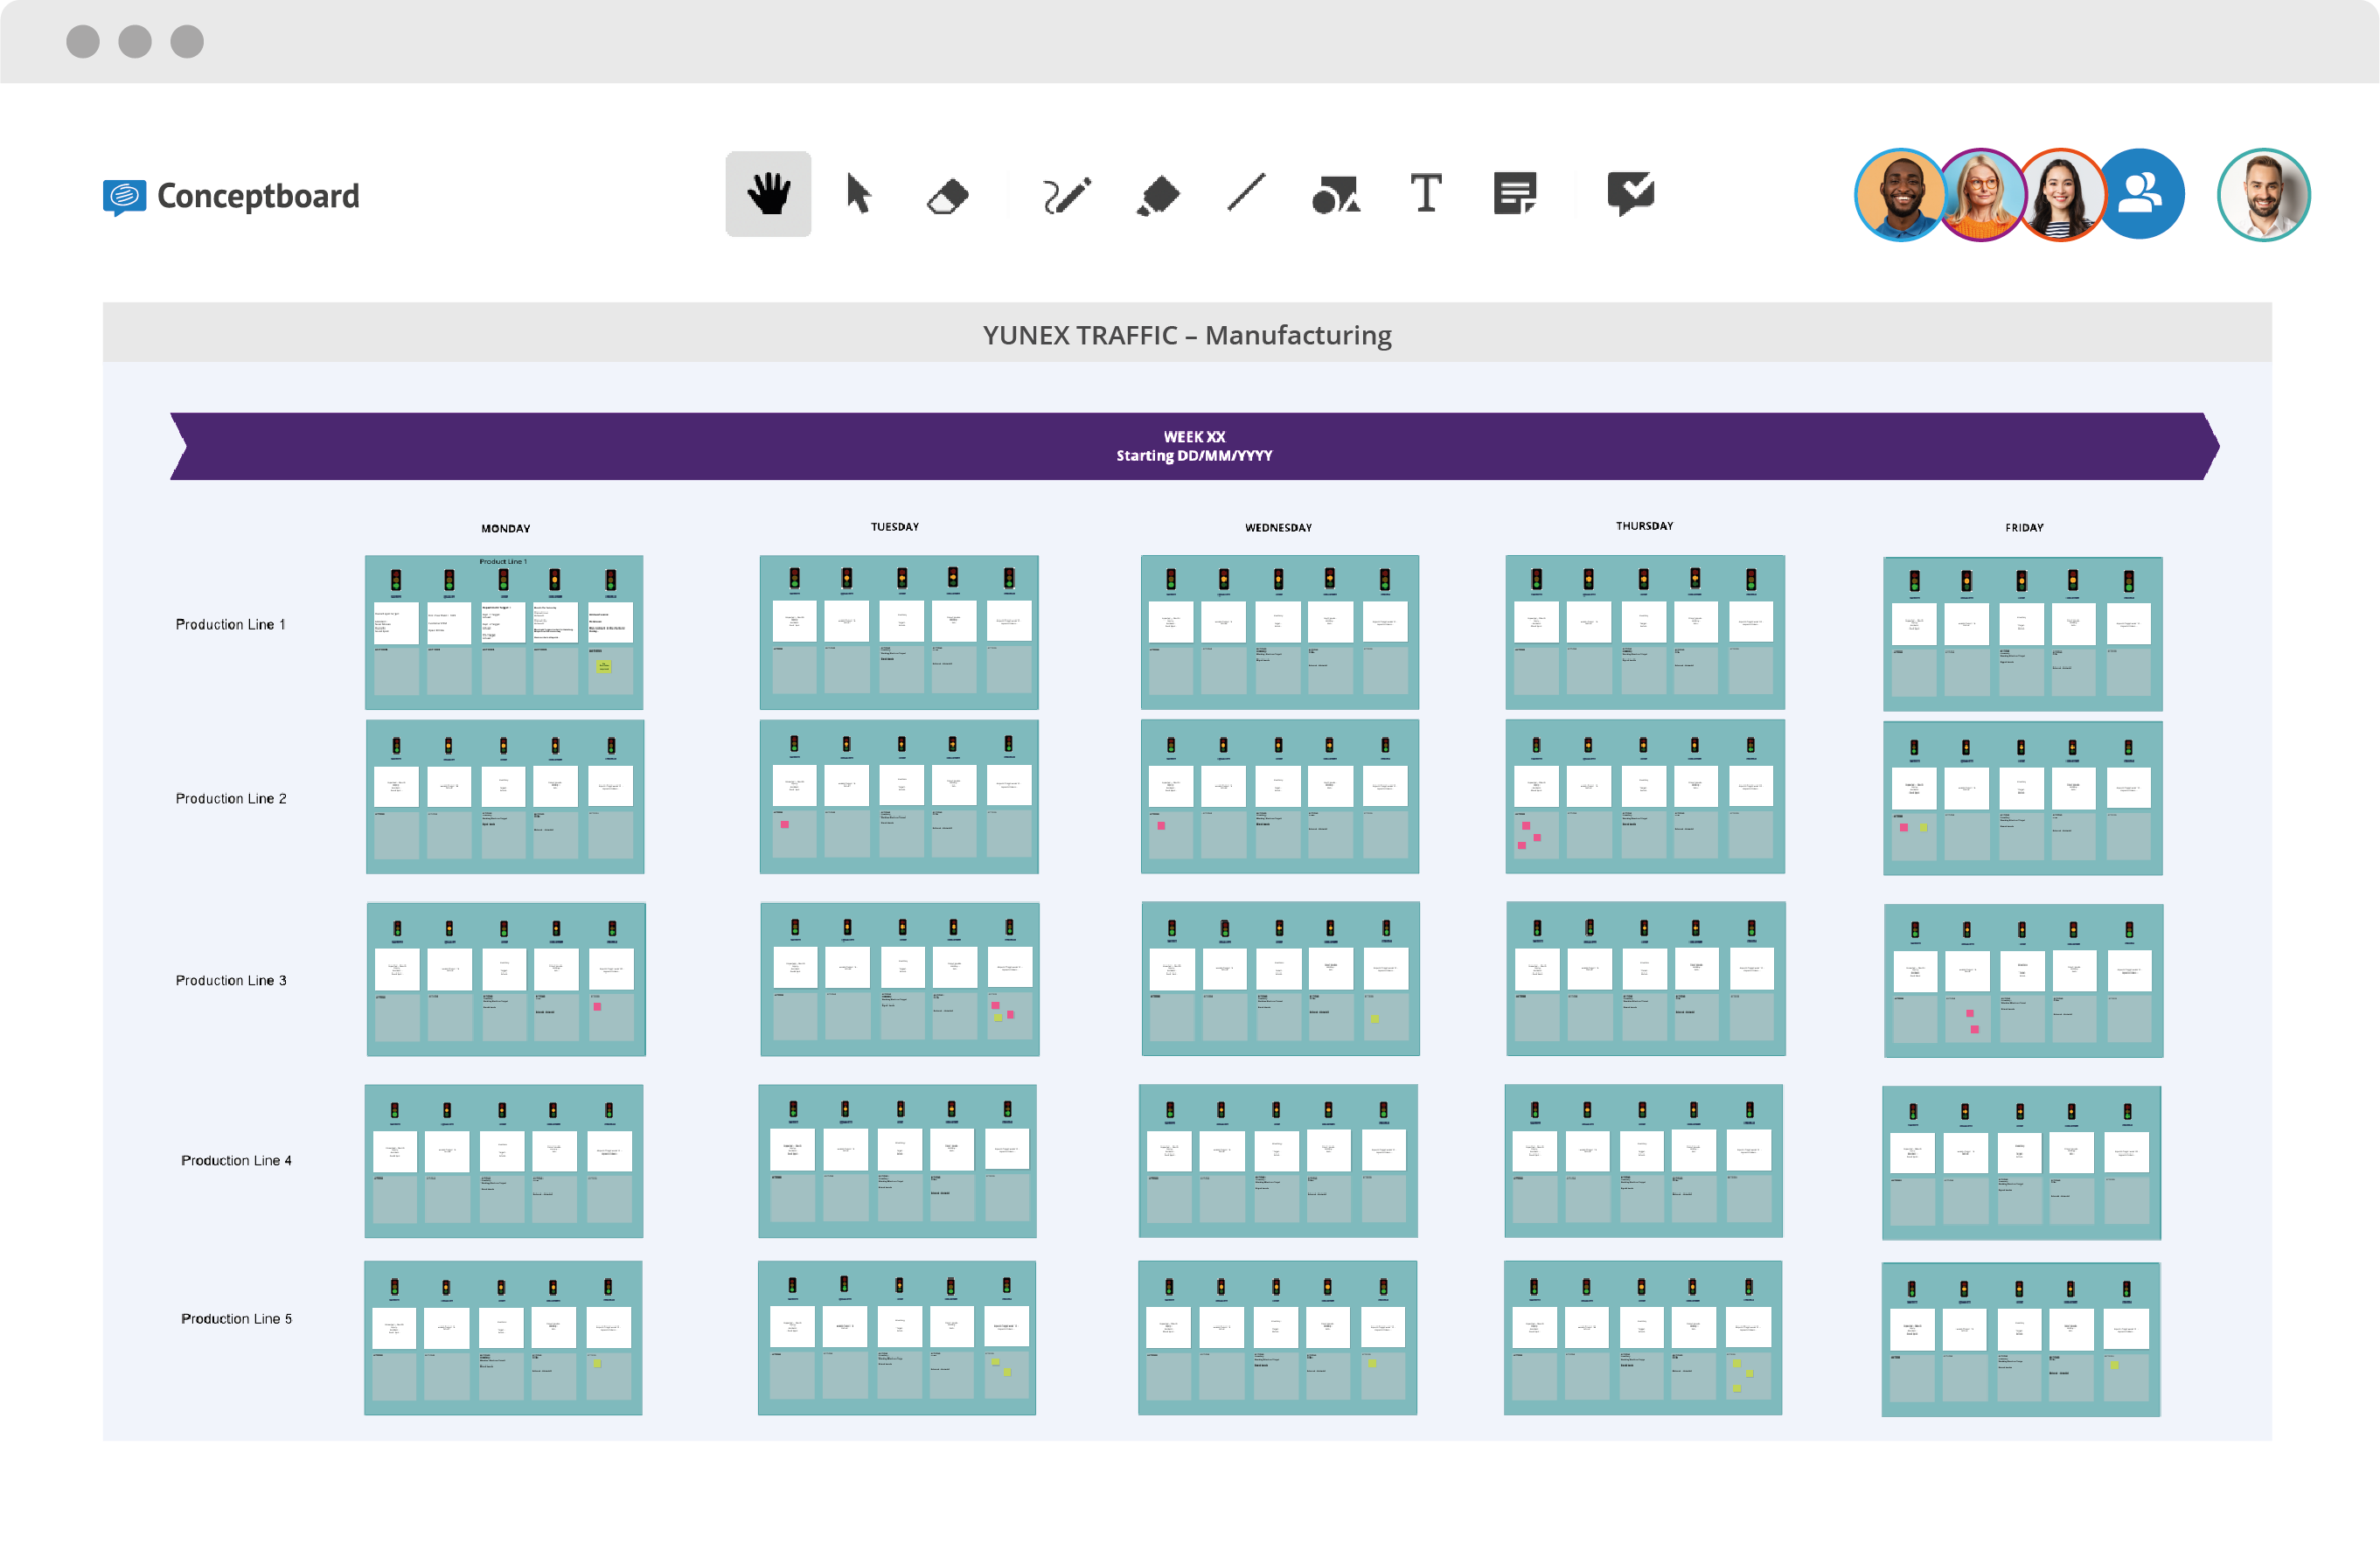Open the comment review tool
Viewport: 2380px width, 1550px height.
tap(1630, 194)
